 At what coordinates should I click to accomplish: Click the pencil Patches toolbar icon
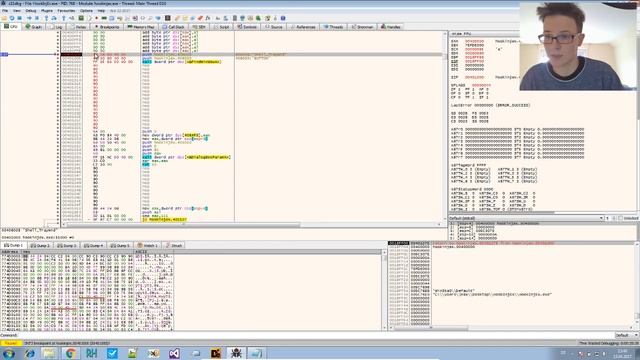pos(177,18)
